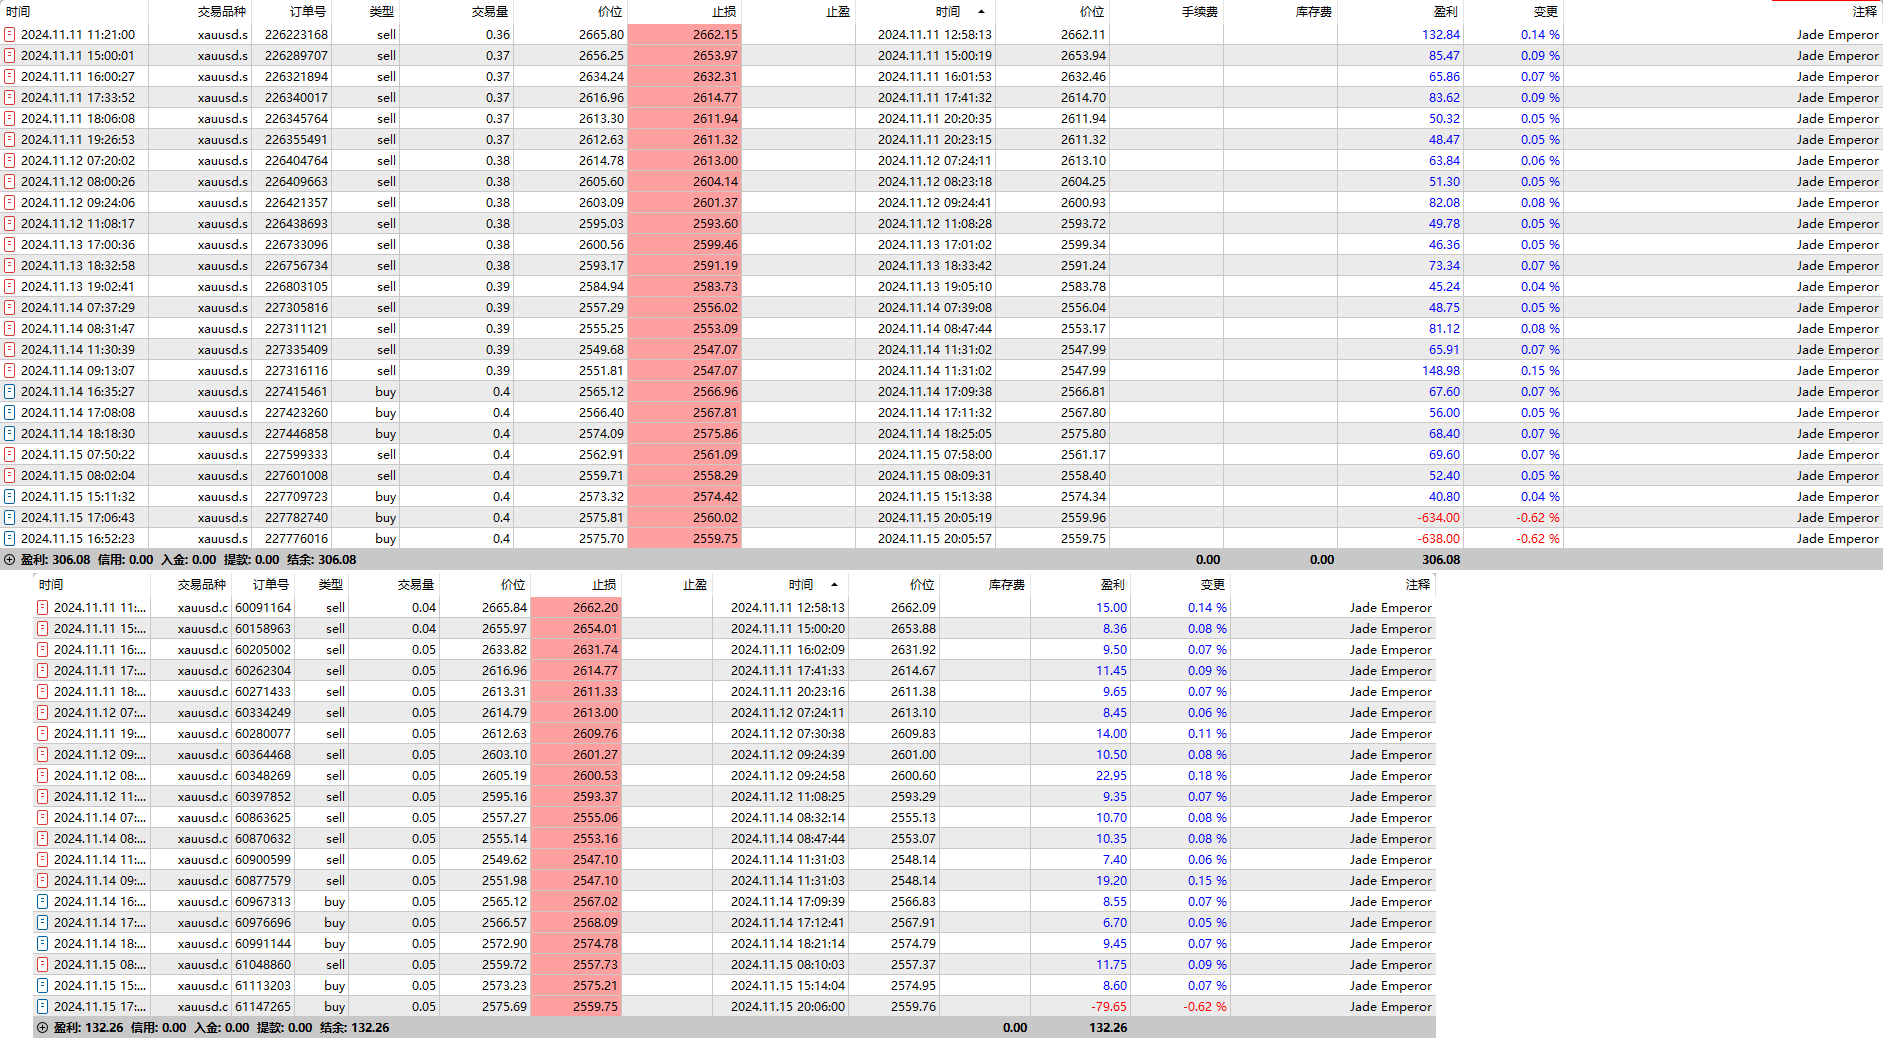Select the stop-loss cell 2662.15

pyautogui.click(x=685, y=34)
